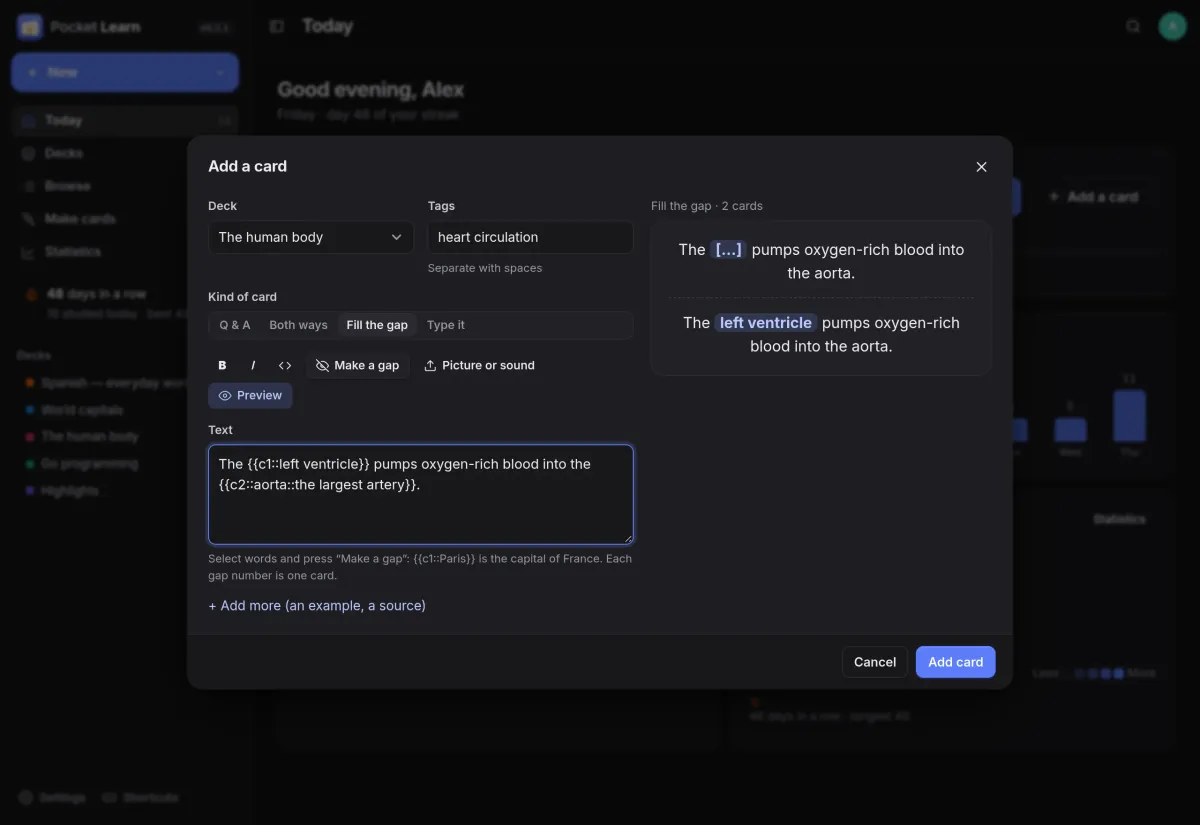The height and width of the screenshot is (825, 1200).
Task: Toggle the Preview eye button
Action: coord(250,396)
